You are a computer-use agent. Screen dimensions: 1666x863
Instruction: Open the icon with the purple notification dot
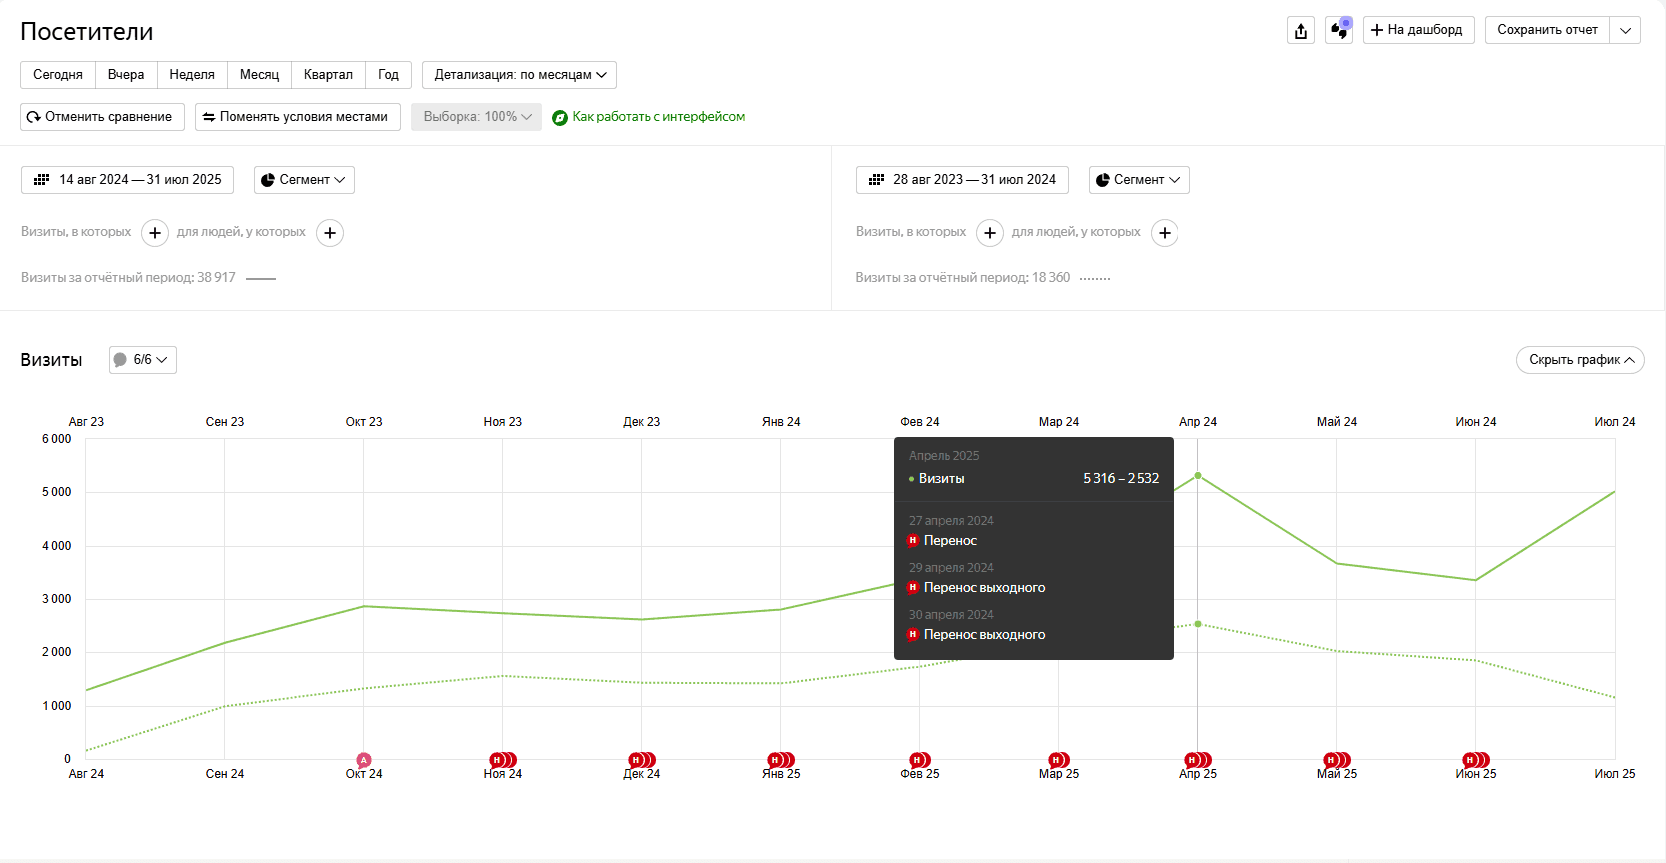point(1339,30)
